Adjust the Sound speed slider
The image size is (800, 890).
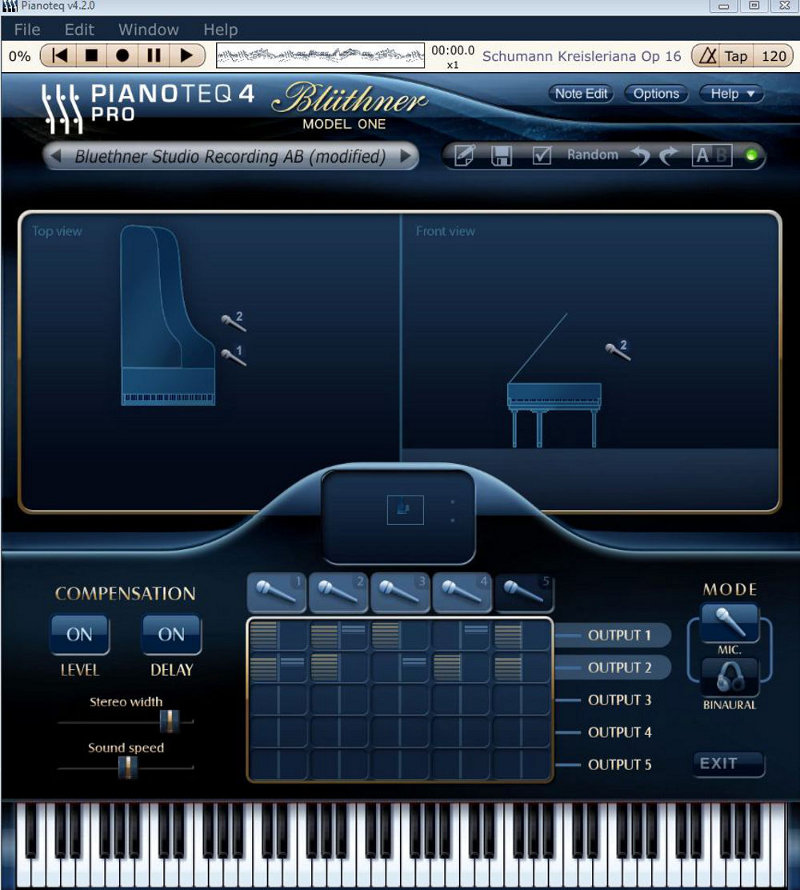tap(128, 767)
